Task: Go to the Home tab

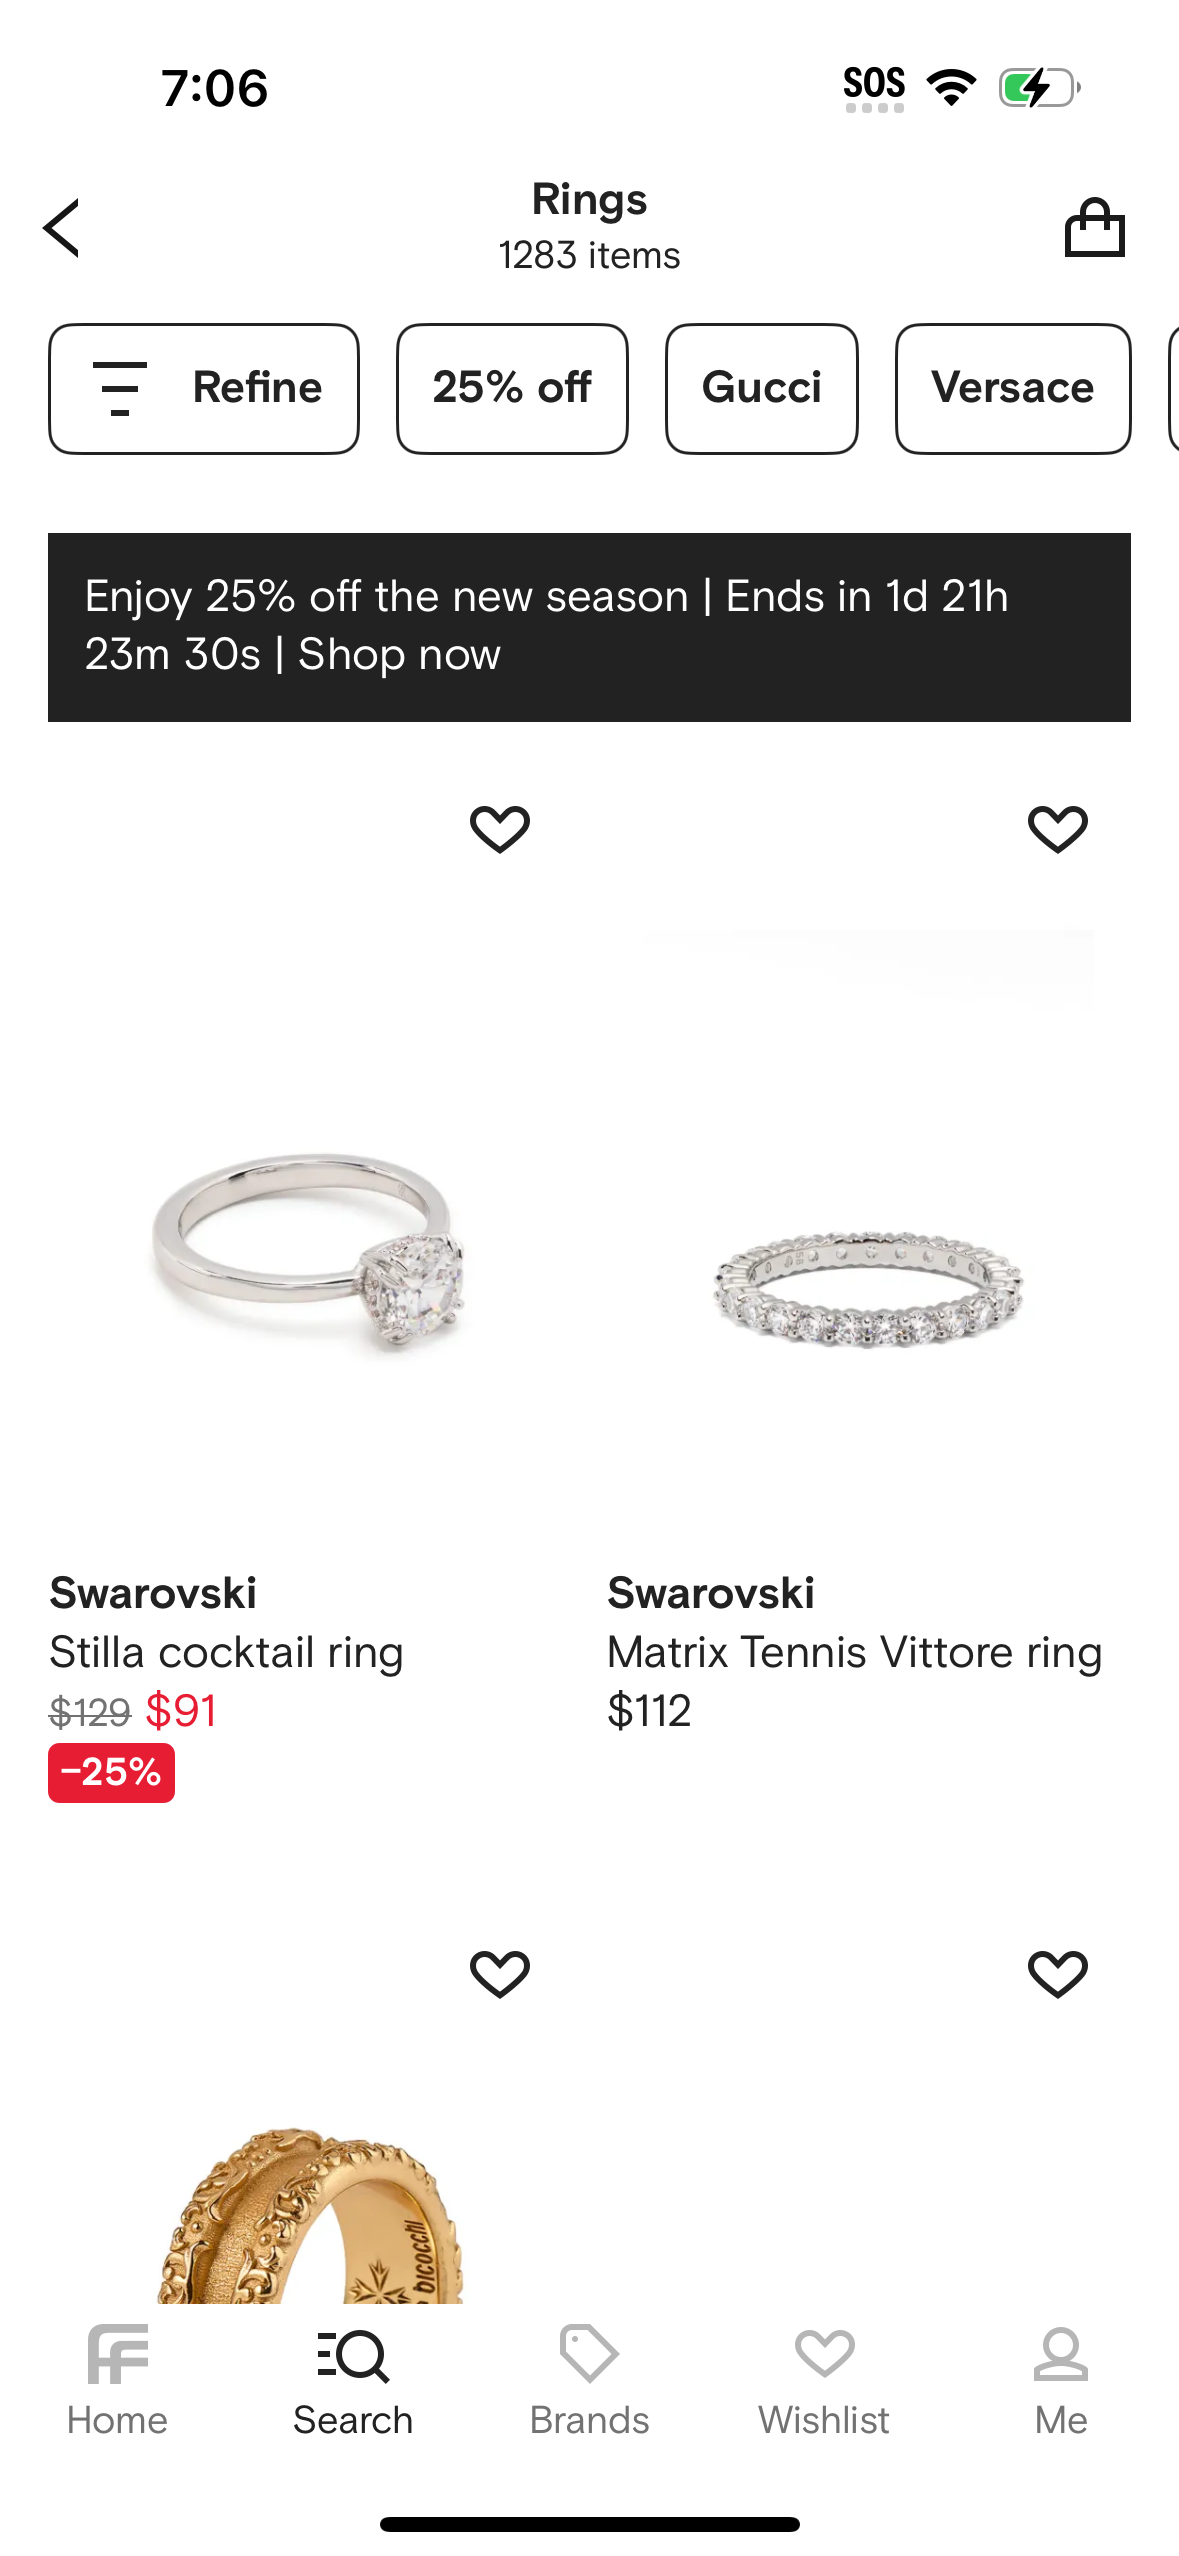Action: click(117, 2380)
